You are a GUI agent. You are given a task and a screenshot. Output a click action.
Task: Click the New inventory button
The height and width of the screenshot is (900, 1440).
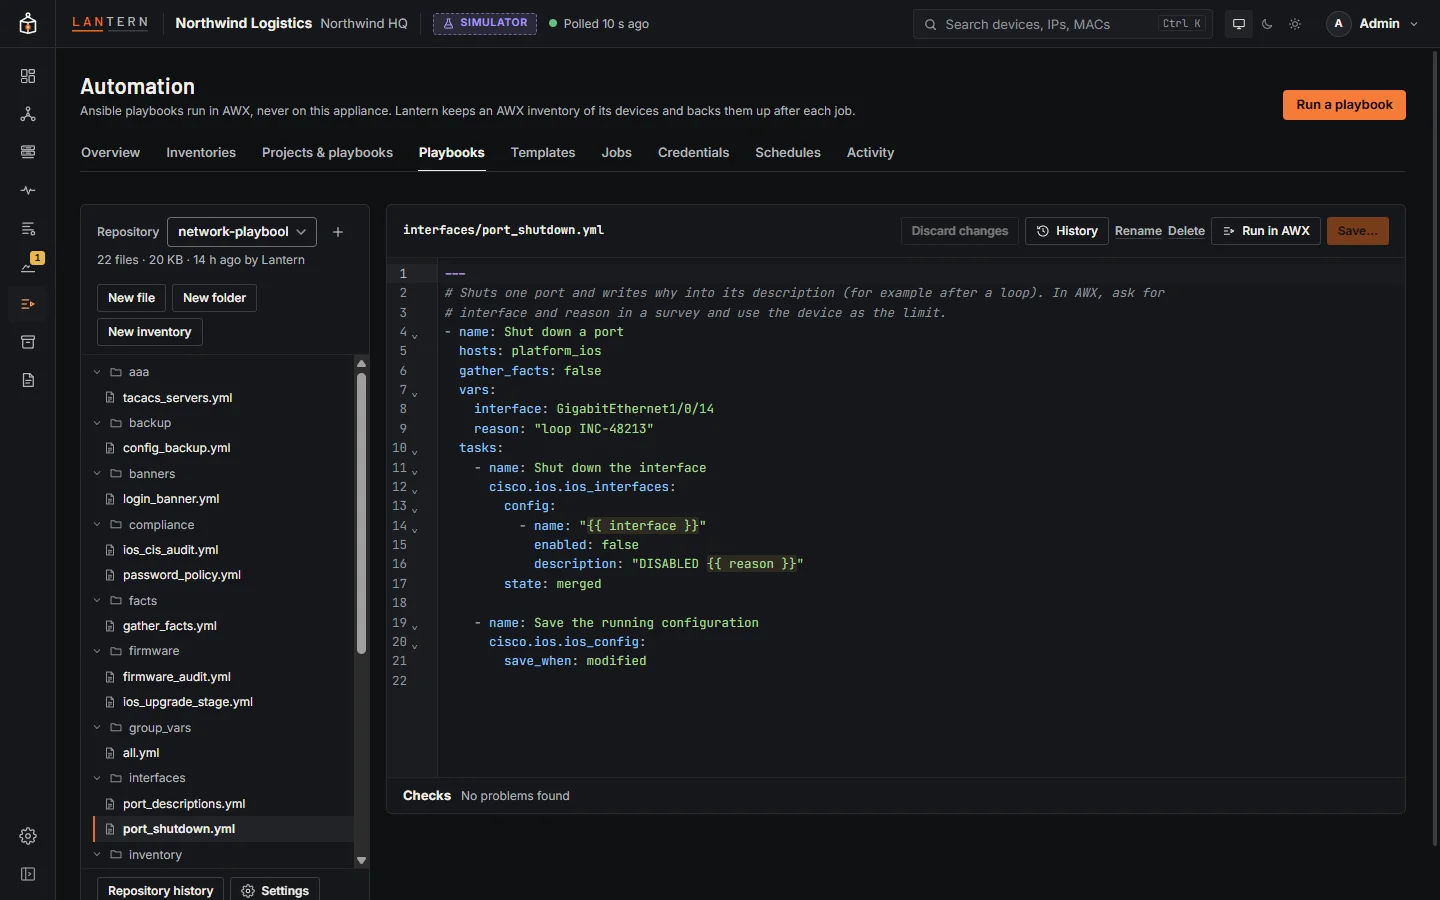150,332
